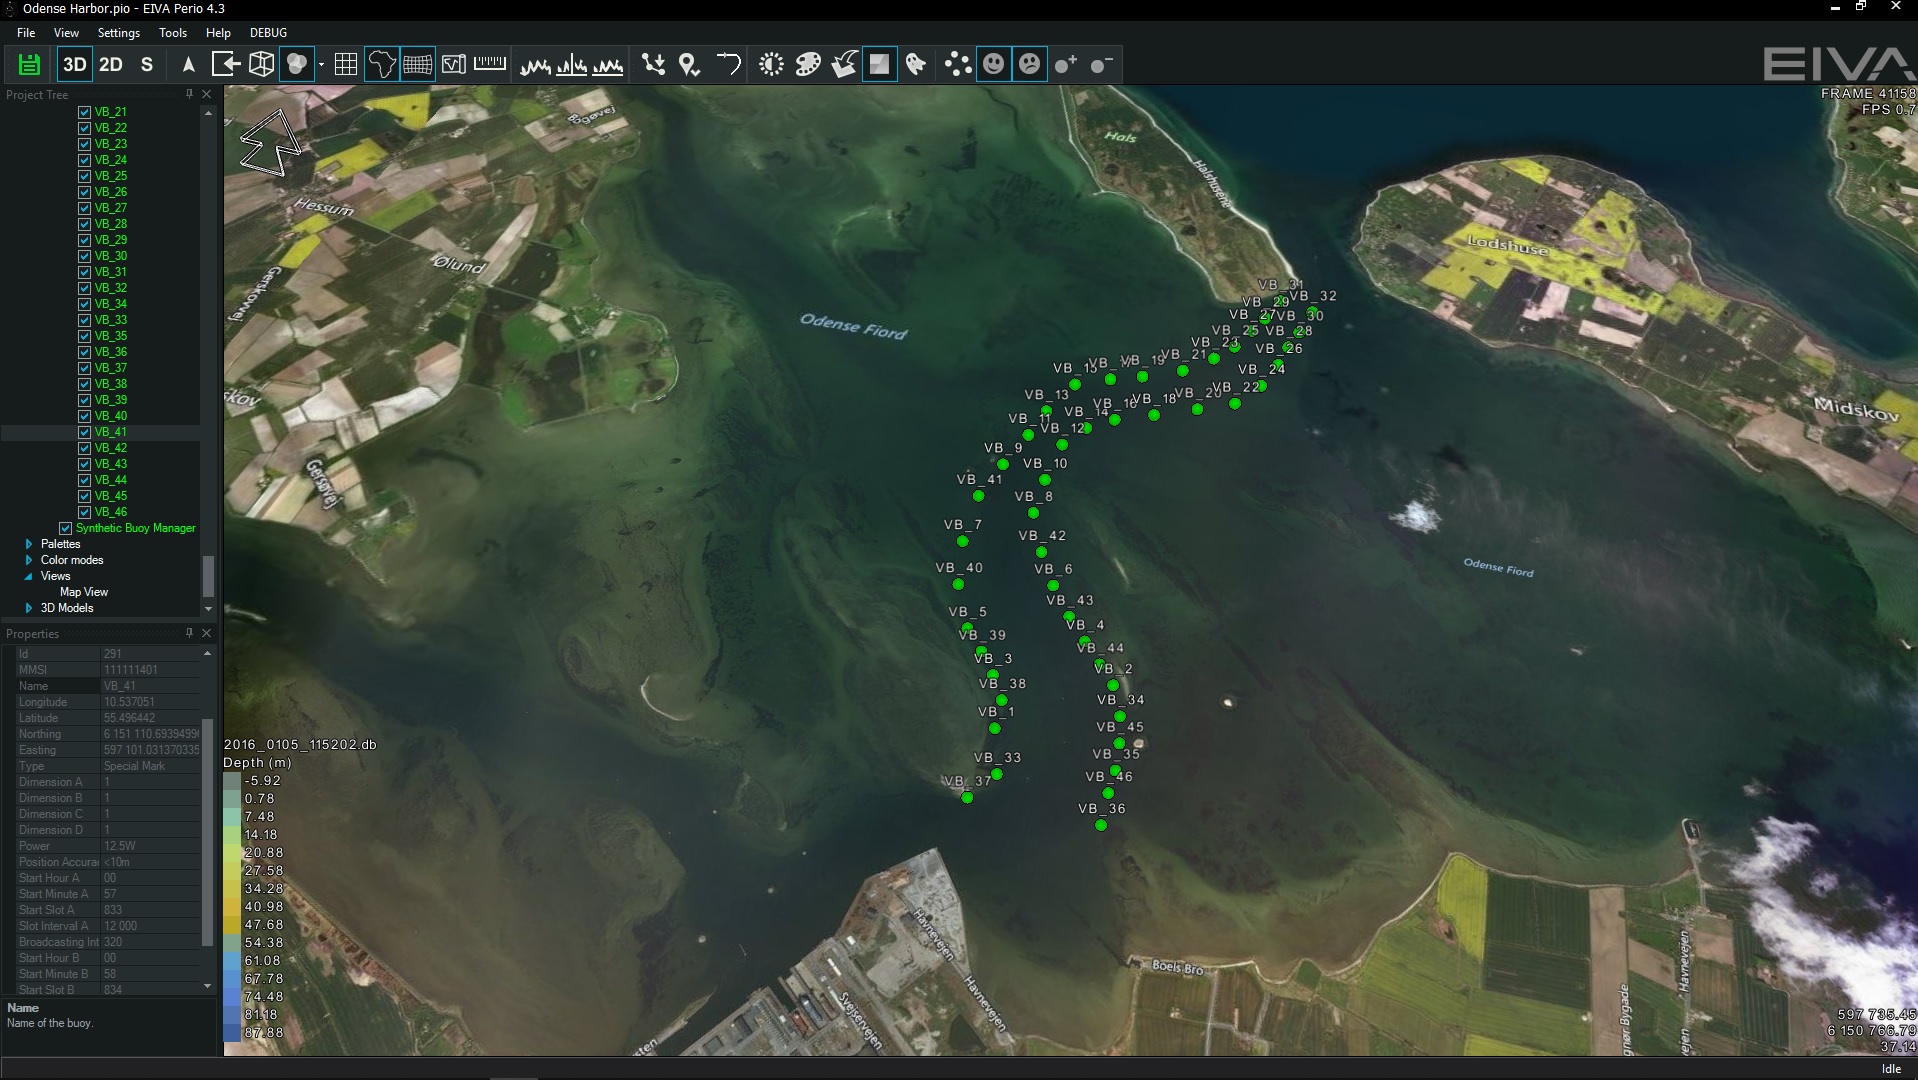The height and width of the screenshot is (1080, 1918).
Task: Click the ruler measurement tool icon
Action: click(x=489, y=65)
